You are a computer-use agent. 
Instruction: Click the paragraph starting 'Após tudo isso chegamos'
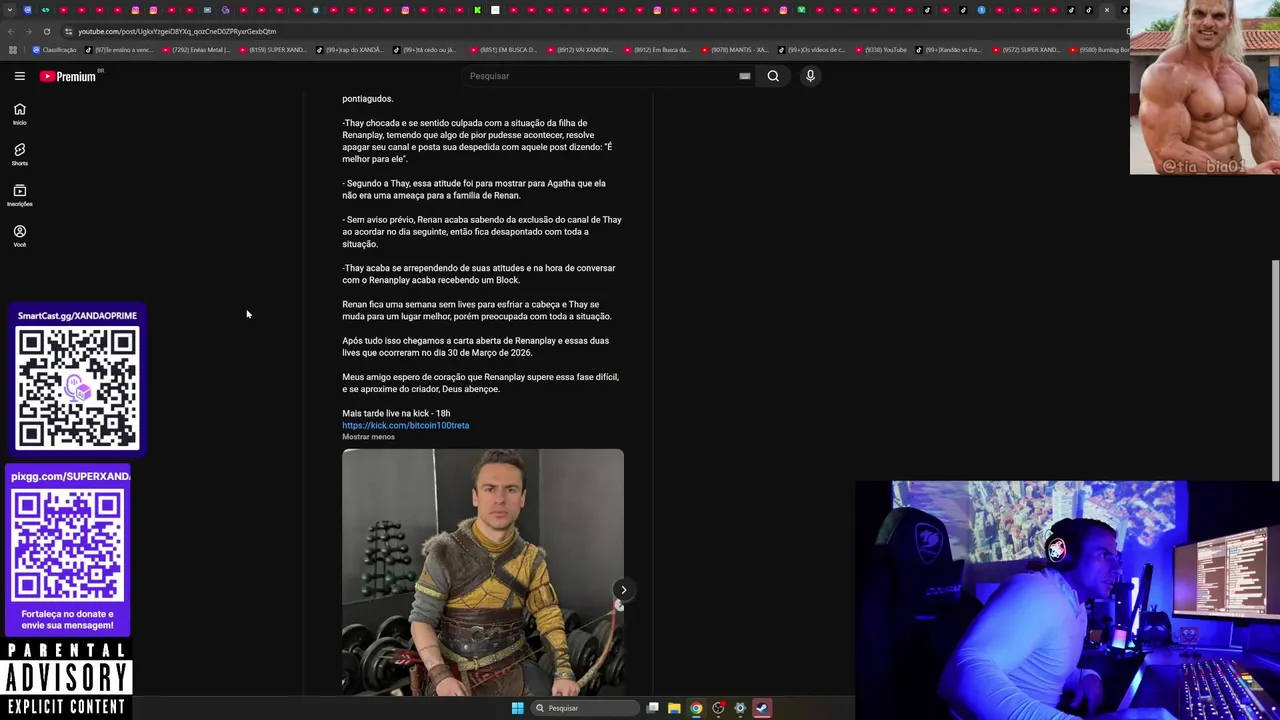click(x=475, y=346)
